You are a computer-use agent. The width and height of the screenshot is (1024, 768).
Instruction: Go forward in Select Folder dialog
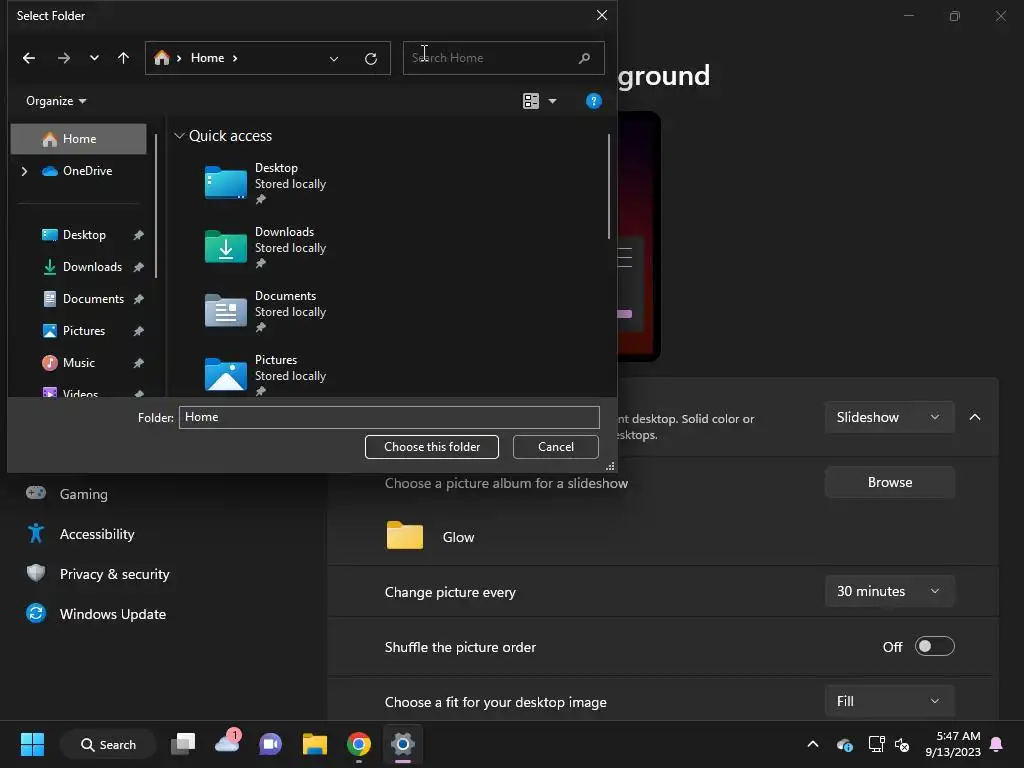tap(63, 58)
